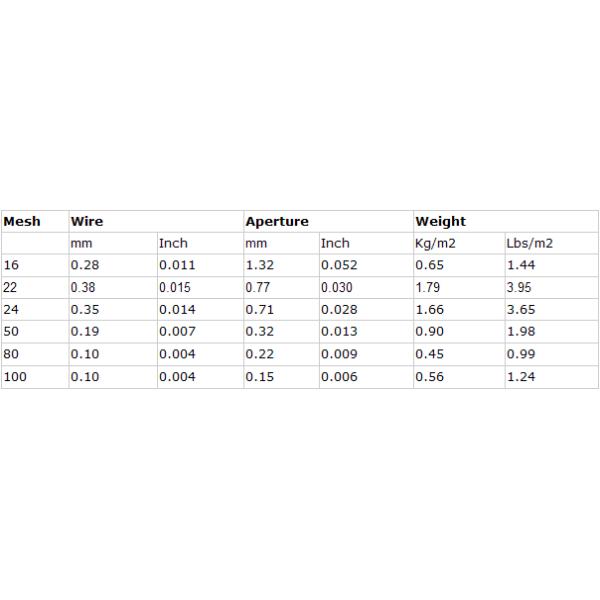Click mesh value 16 cell

(12, 265)
